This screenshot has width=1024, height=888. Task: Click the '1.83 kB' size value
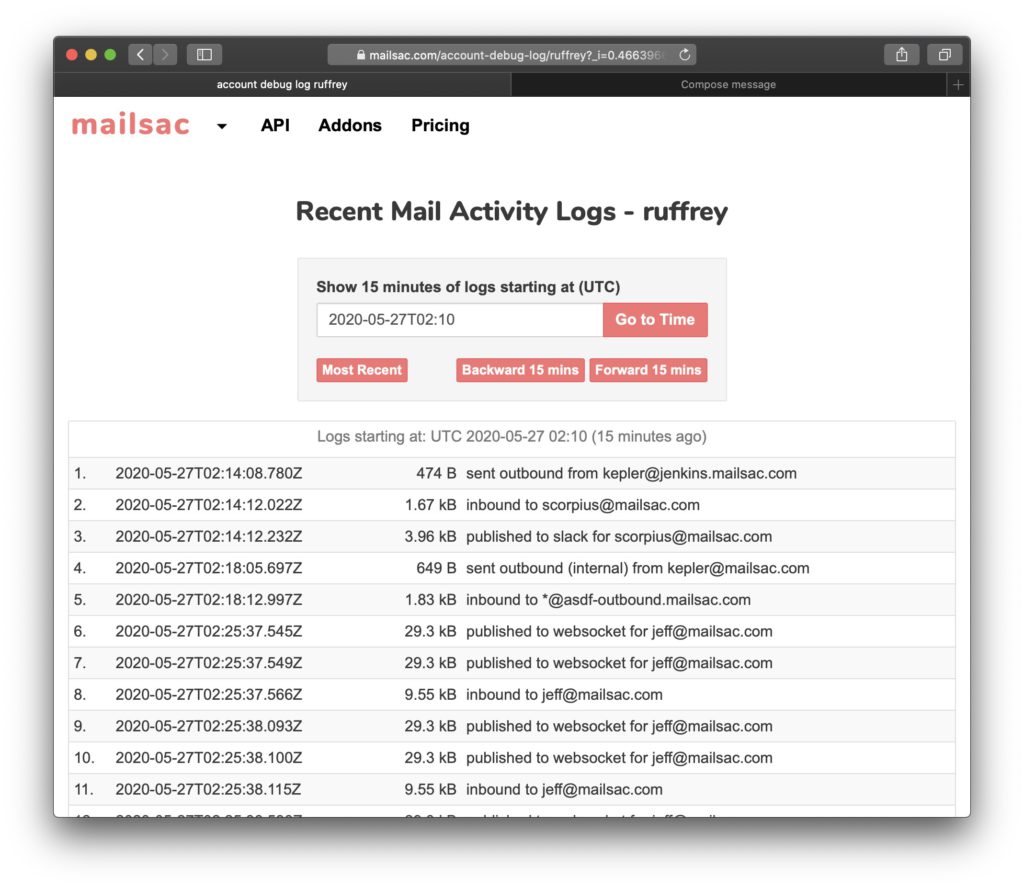tap(430, 599)
